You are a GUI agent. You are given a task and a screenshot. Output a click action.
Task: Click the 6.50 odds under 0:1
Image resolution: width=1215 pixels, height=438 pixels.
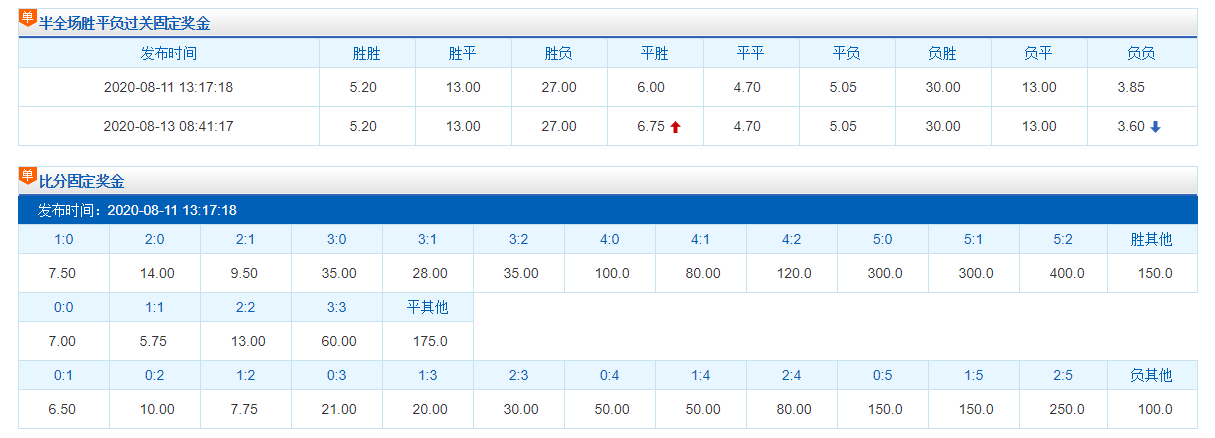click(x=63, y=409)
